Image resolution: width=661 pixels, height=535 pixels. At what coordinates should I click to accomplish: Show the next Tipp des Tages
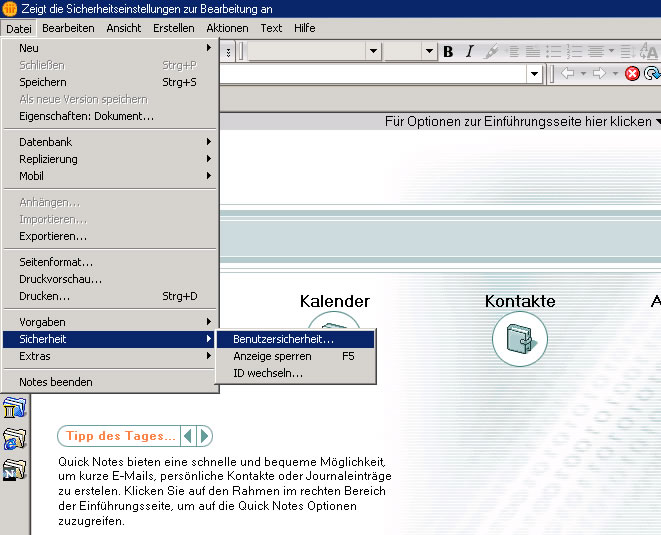tap(204, 436)
